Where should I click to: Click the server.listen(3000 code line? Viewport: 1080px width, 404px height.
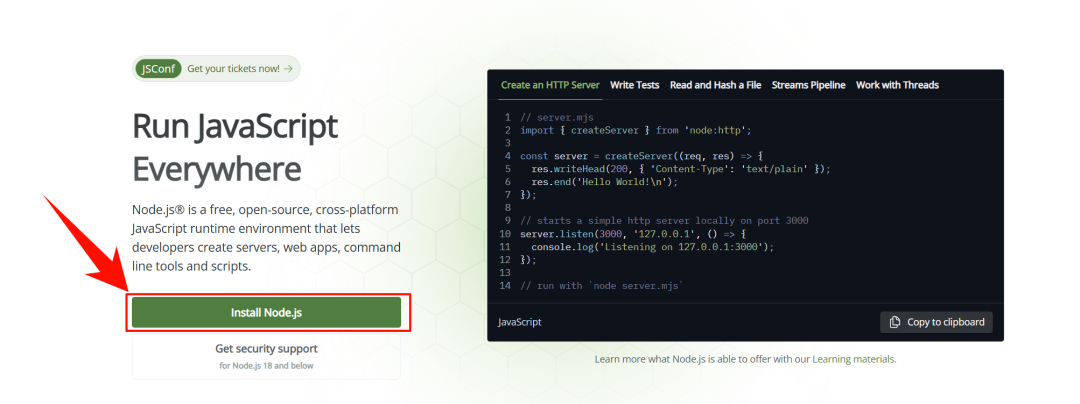tap(632, 234)
